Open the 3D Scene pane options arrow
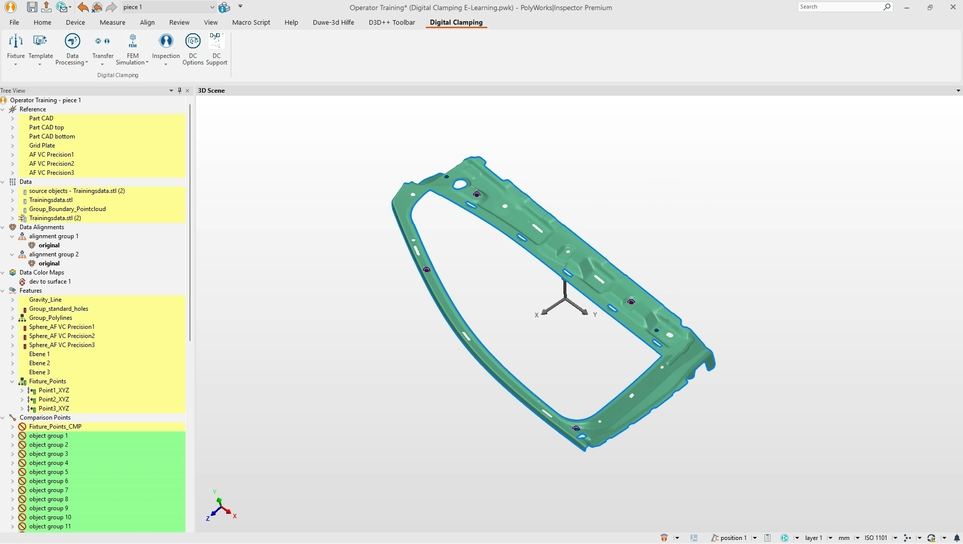The height and width of the screenshot is (544, 963). pyautogui.click(x=957, y=90)
